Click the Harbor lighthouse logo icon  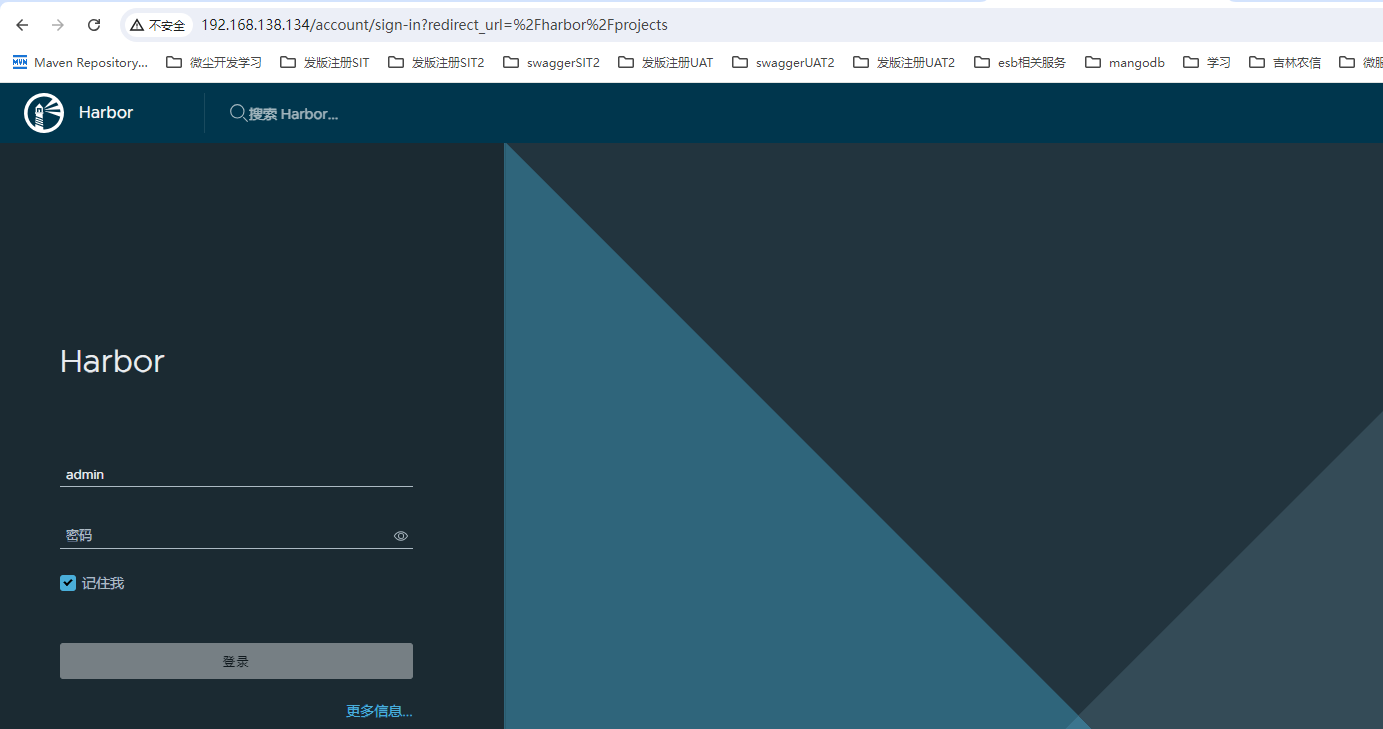pyautogui.click(x=44, y=113)
